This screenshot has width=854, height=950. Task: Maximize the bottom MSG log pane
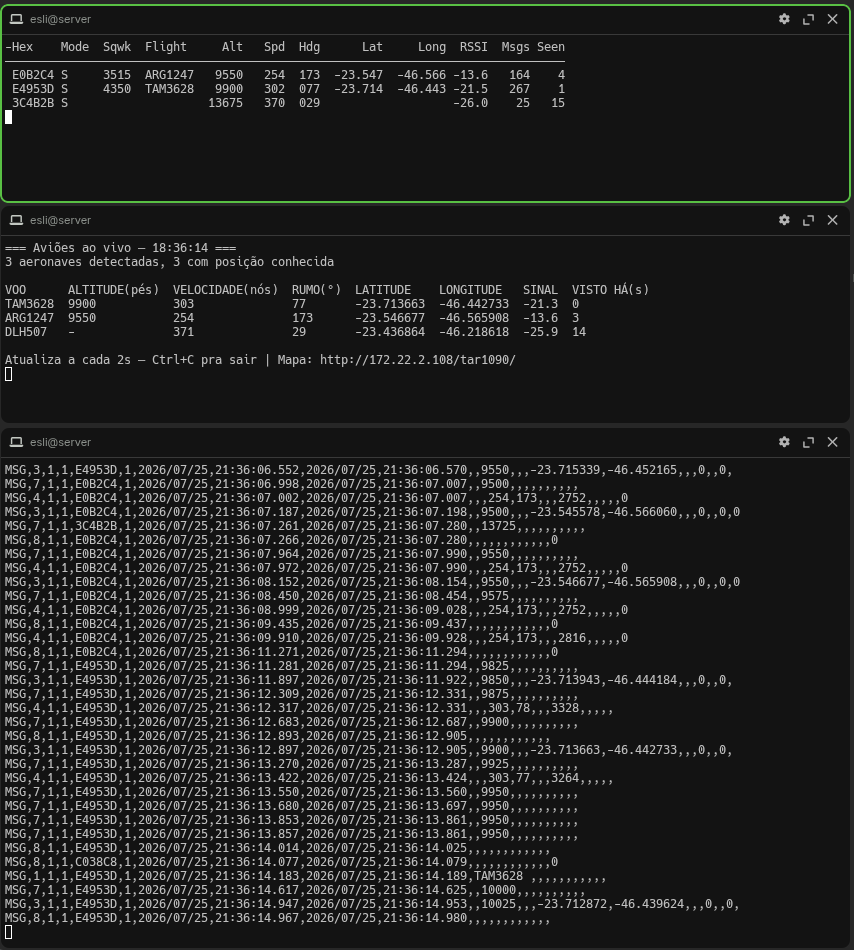coord(808,442)
